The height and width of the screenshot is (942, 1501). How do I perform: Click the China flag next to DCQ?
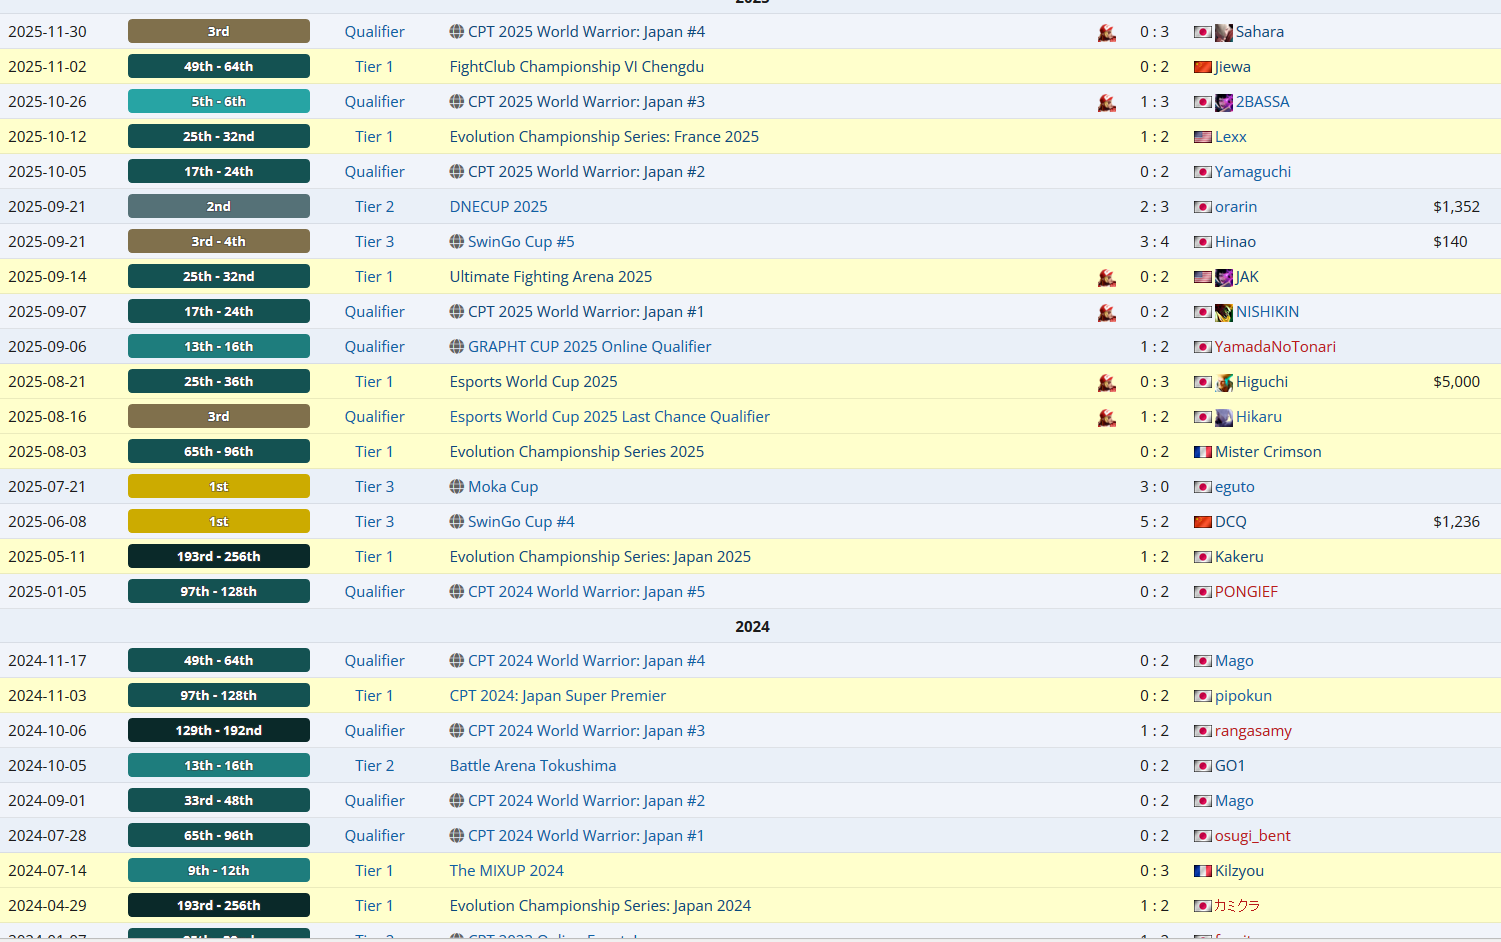click(1203, 522)
